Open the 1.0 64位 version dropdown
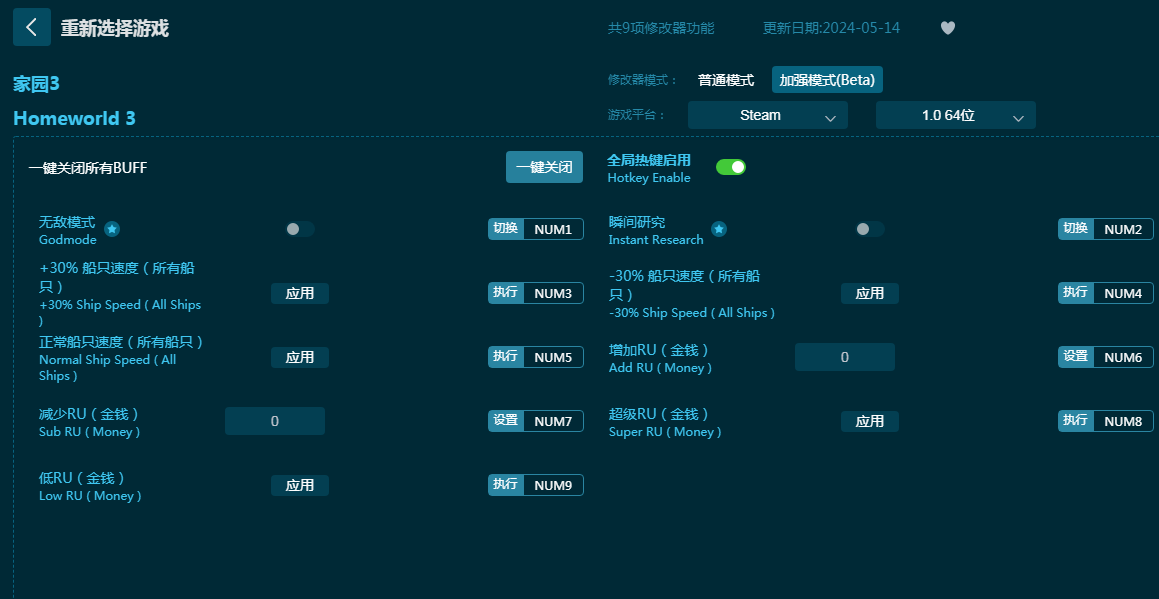Viewport: 1159px width, 599px height. pos(956,115)
